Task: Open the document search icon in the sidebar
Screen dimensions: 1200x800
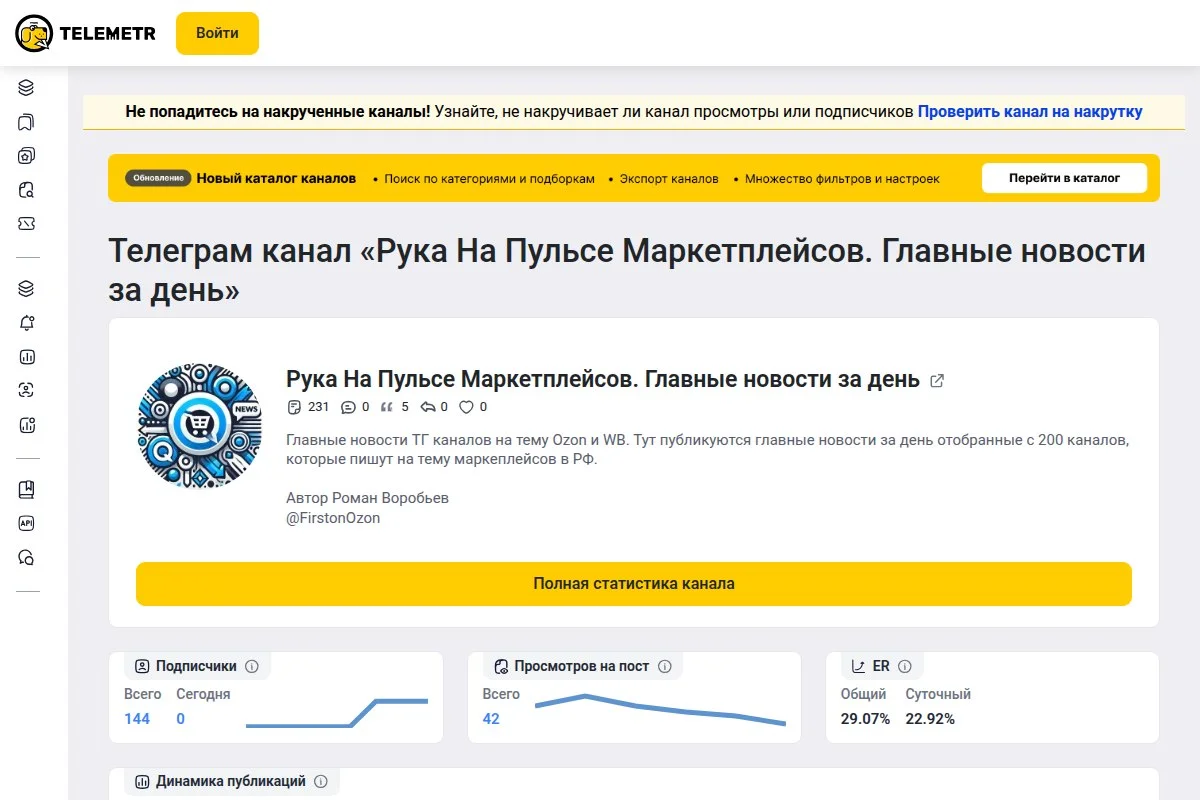Action: pos(27,190)
